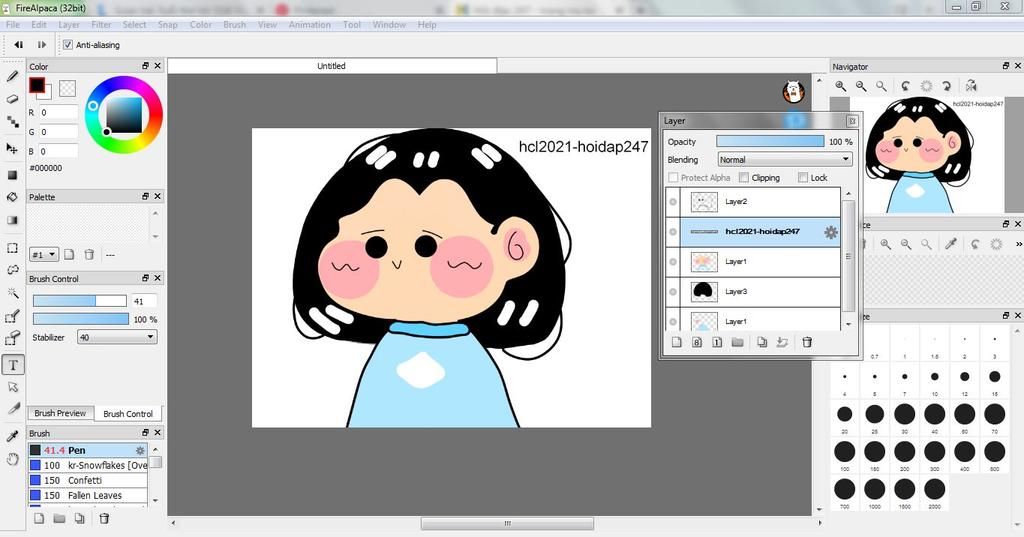Delete the selected brush with trash icon
Image resolution: width=1024 pixels, height=537 pixels.
click(104, 518)
